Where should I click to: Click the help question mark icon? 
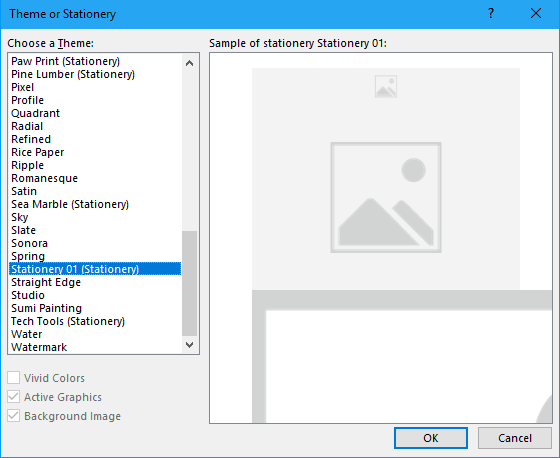[x=491, y=14]
